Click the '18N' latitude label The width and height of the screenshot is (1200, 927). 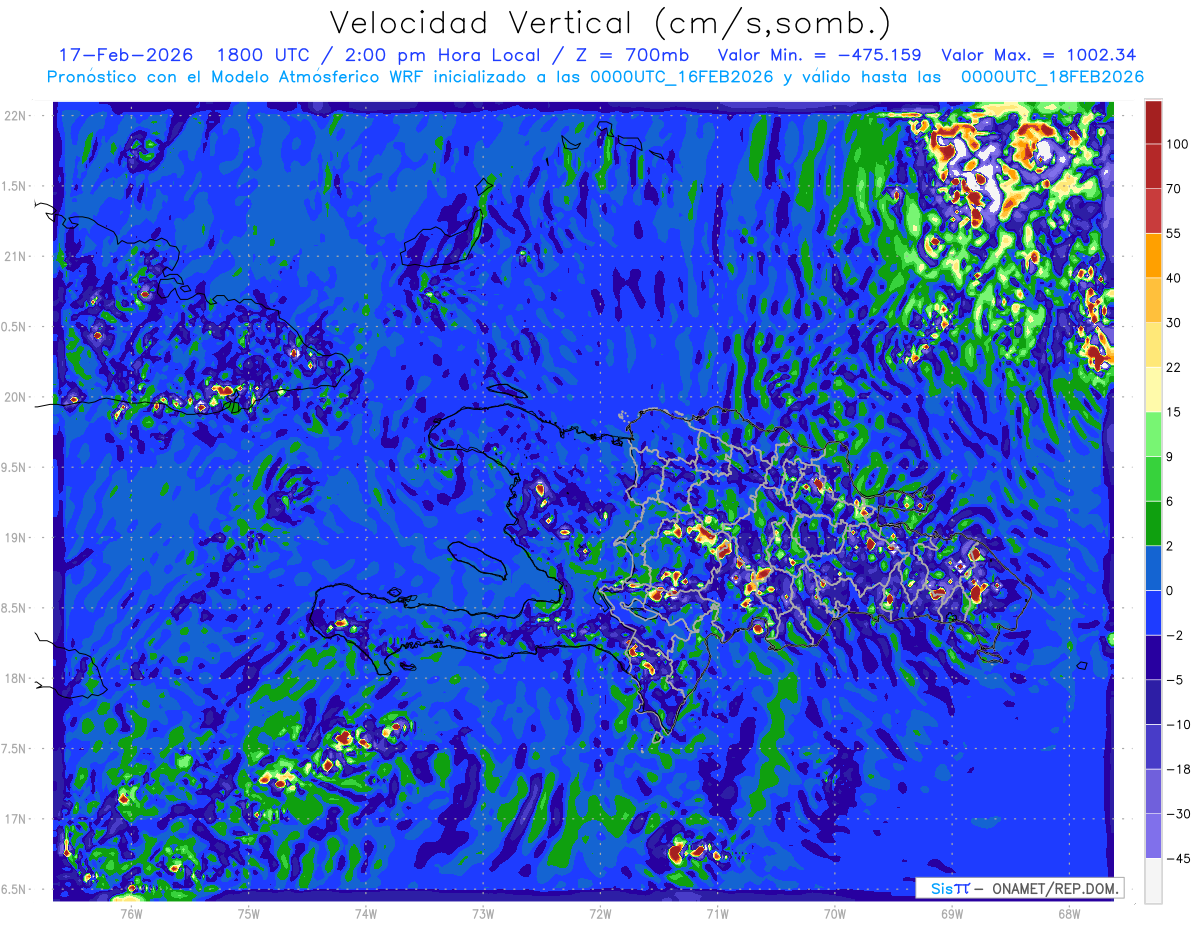click(15, 678)
